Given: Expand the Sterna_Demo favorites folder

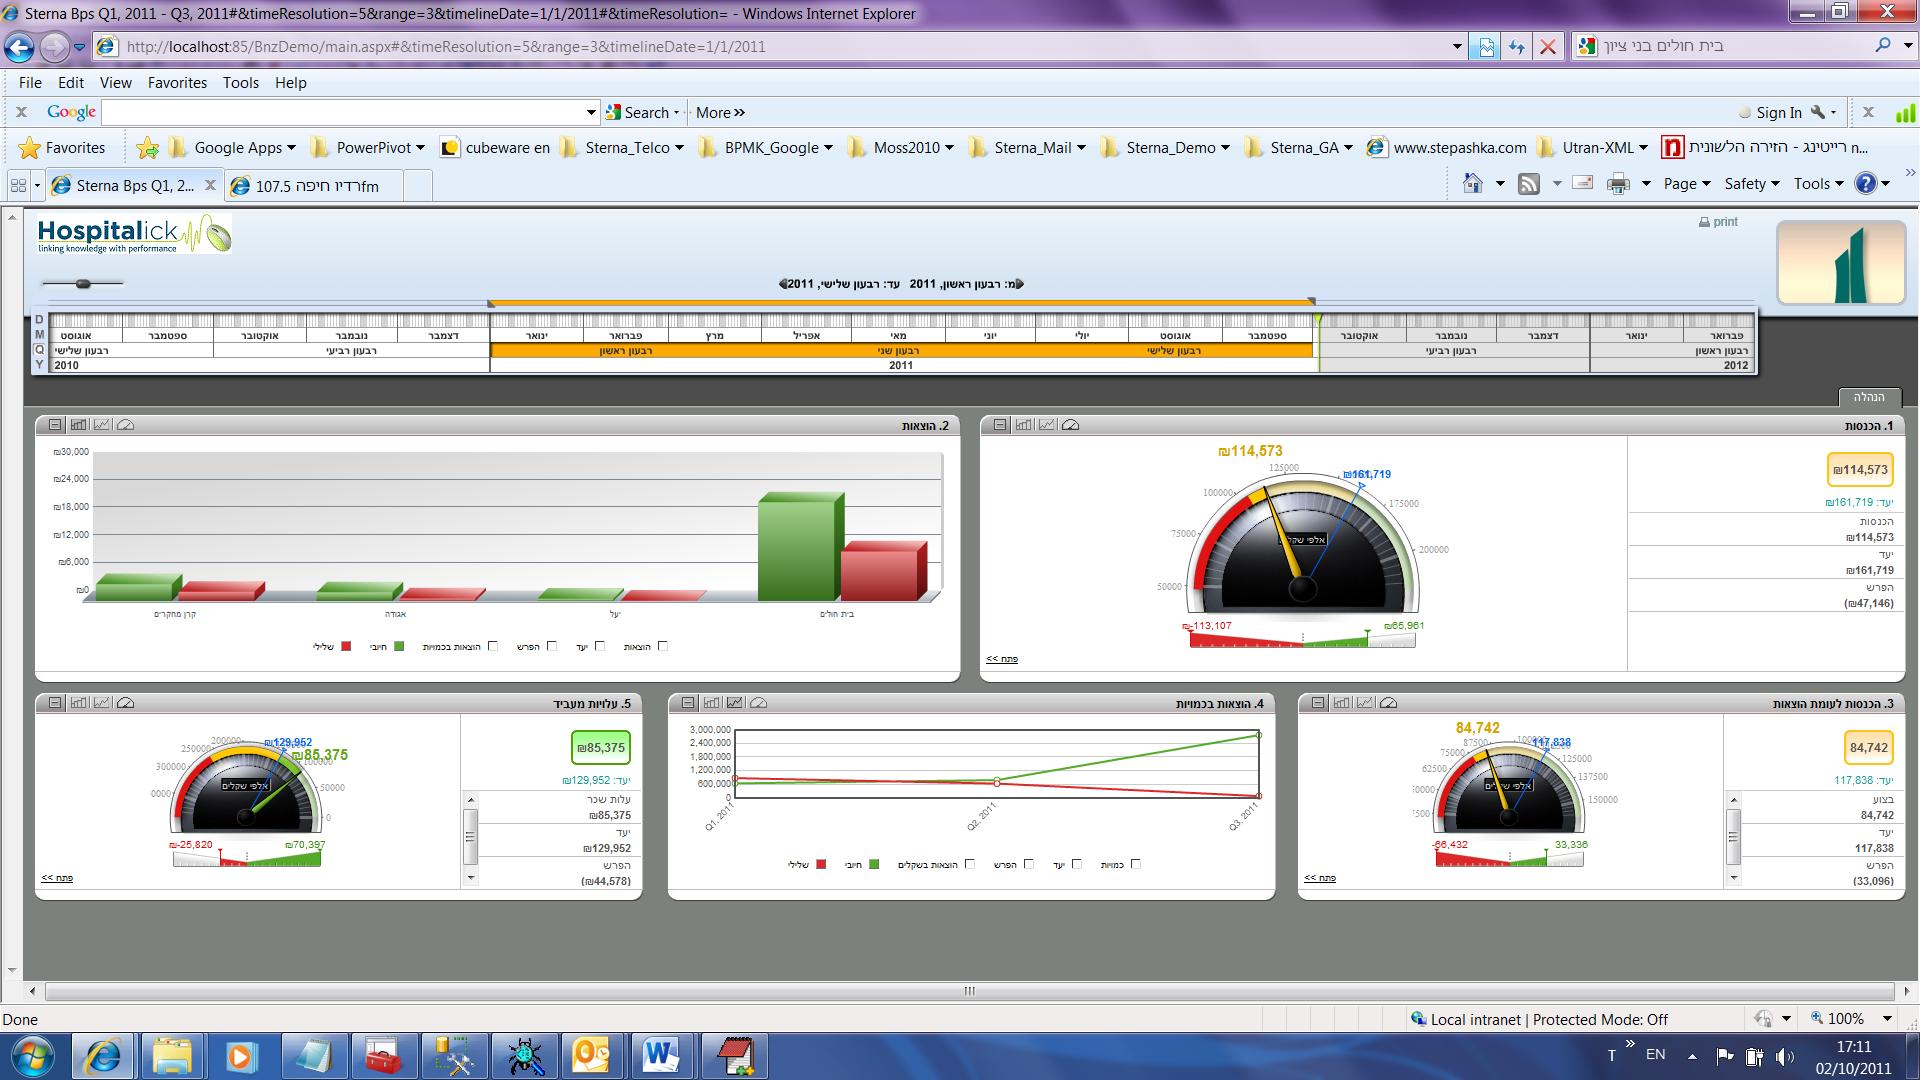Looking at the screenshot, I should 1170,148.
